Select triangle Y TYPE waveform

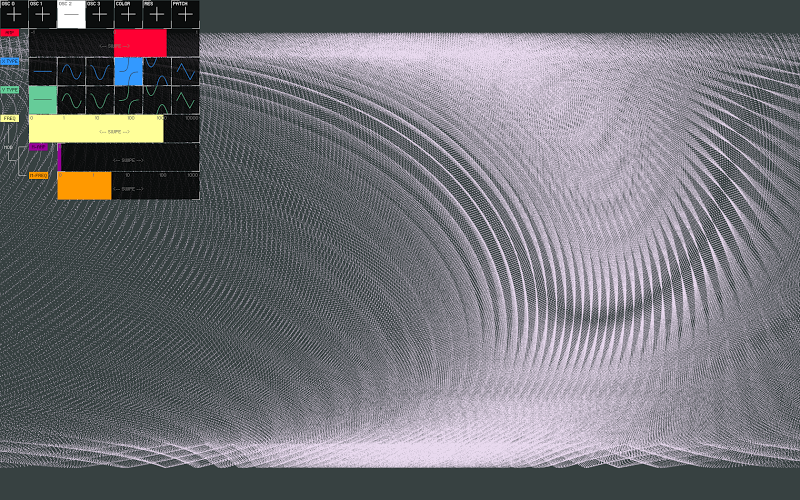click(186, 100)
